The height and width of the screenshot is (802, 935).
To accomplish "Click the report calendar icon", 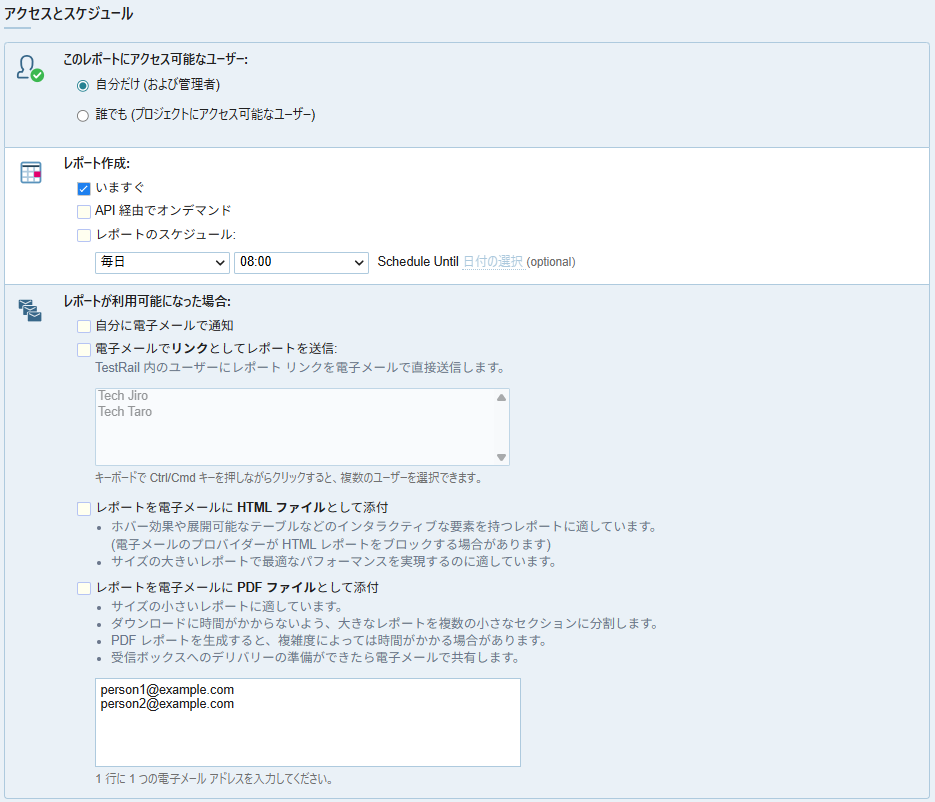I will pos(30,172).
